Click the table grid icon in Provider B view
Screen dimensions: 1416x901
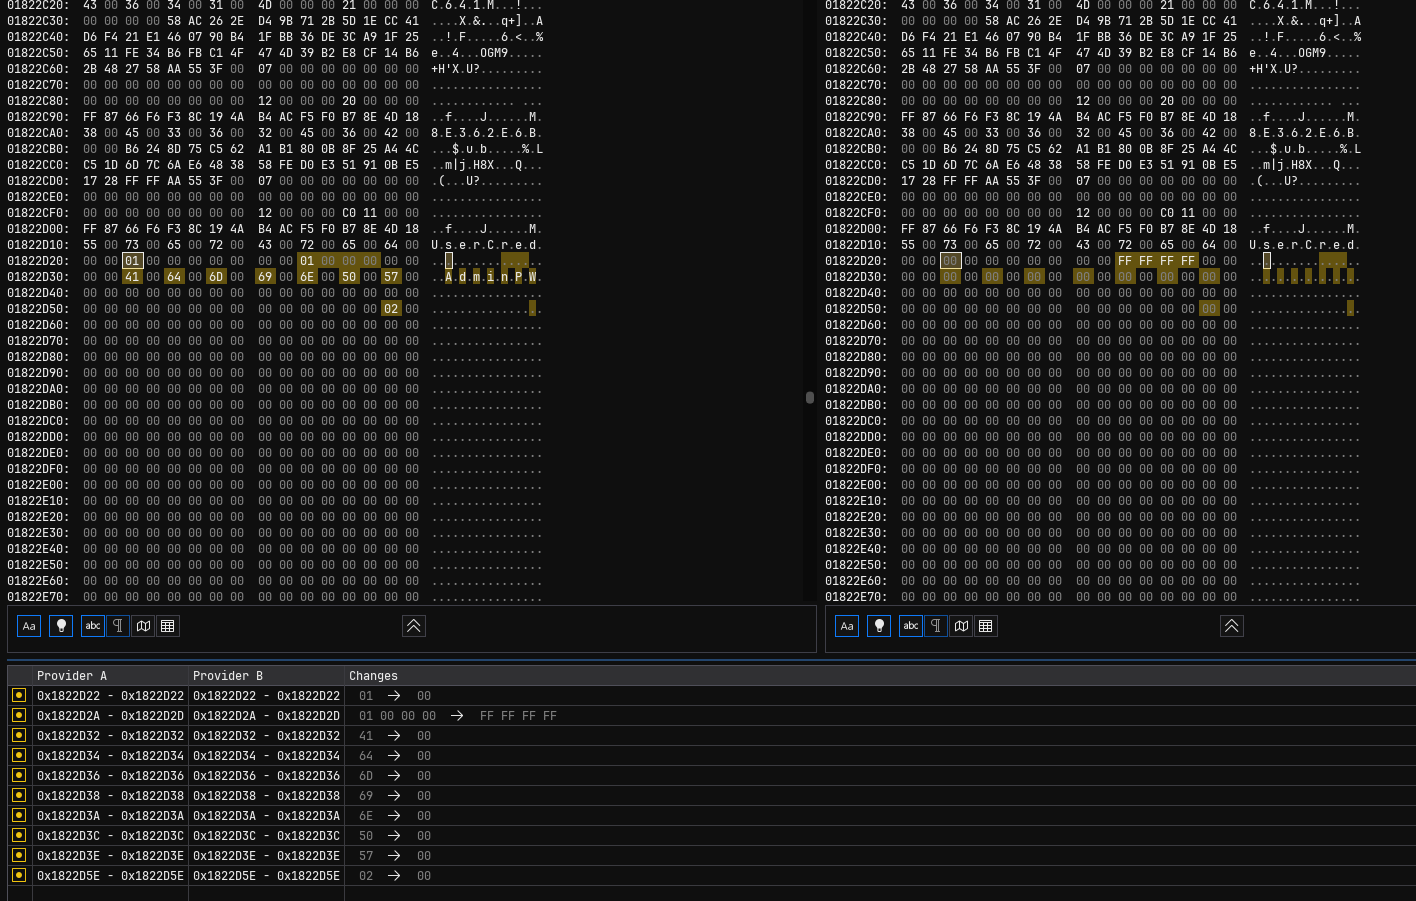click(986, 626)
